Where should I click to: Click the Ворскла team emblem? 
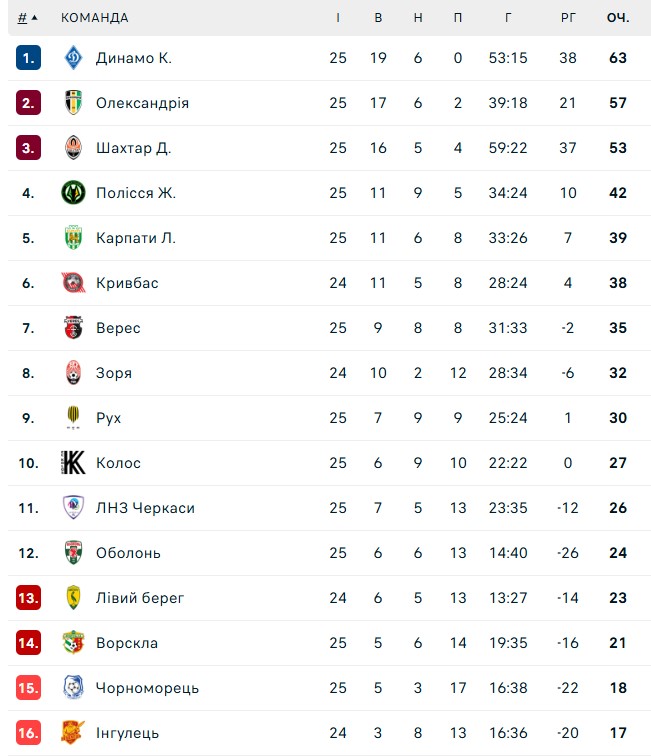pos(73,643)
